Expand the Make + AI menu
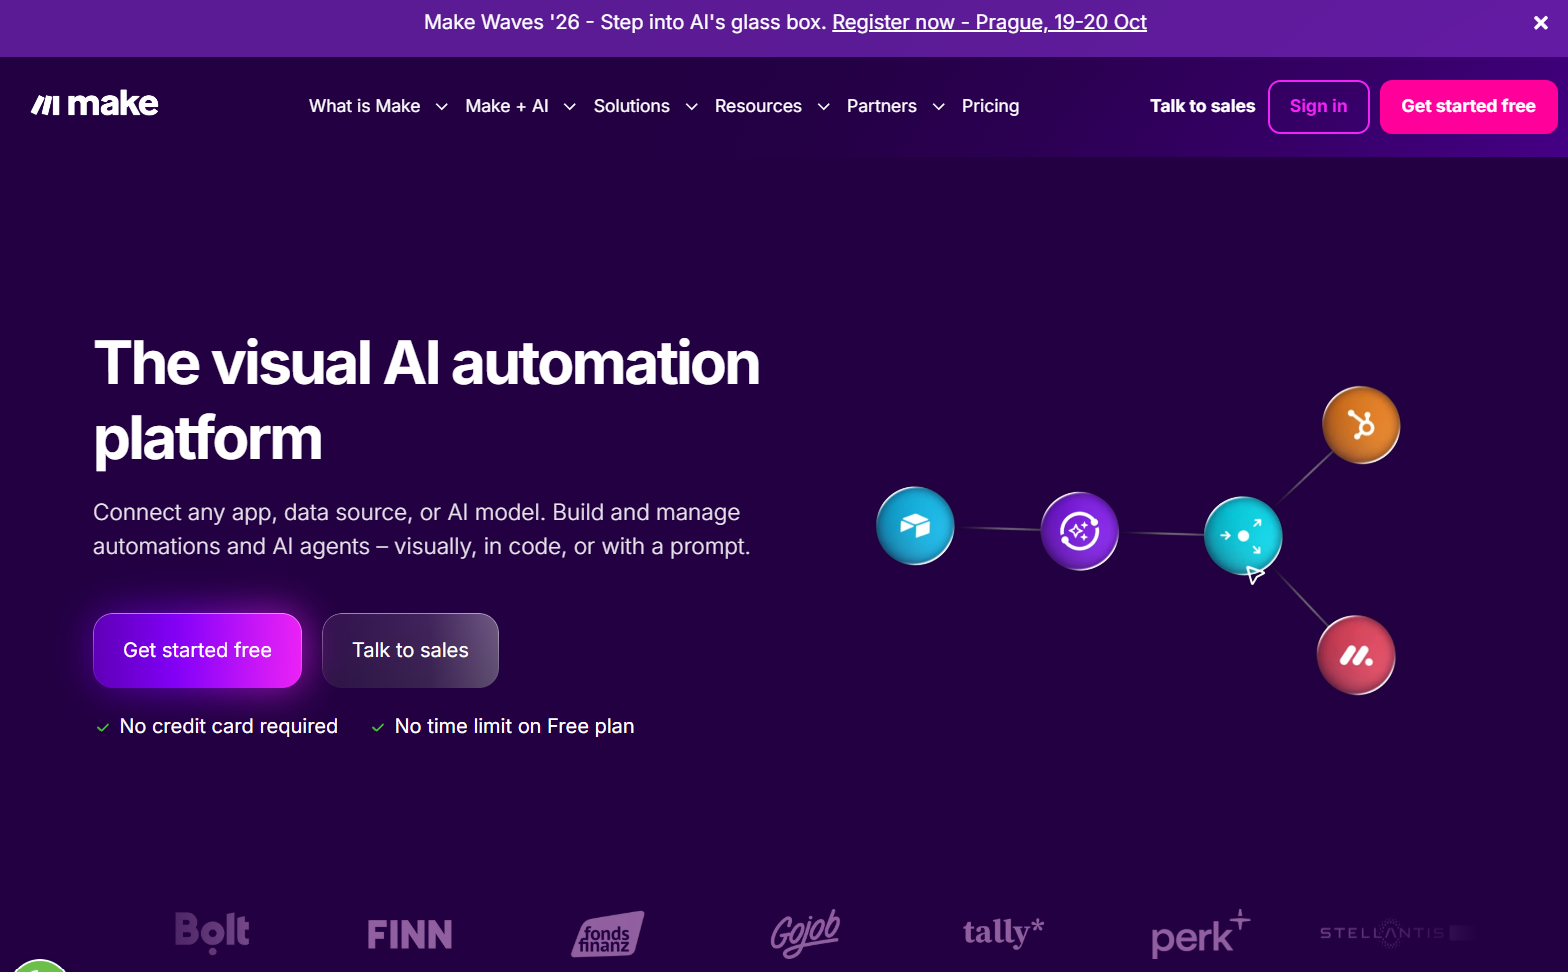 tap(520, 106)
